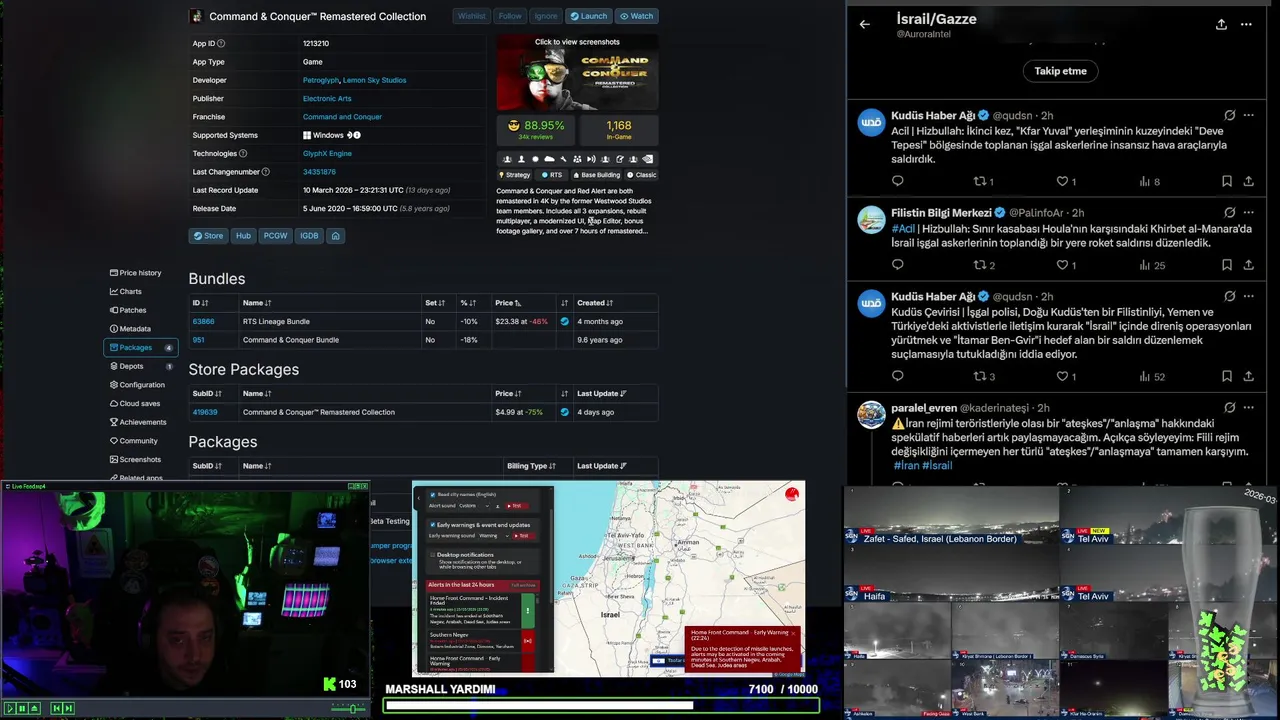Click the Takip etme button

[1060, 71]
